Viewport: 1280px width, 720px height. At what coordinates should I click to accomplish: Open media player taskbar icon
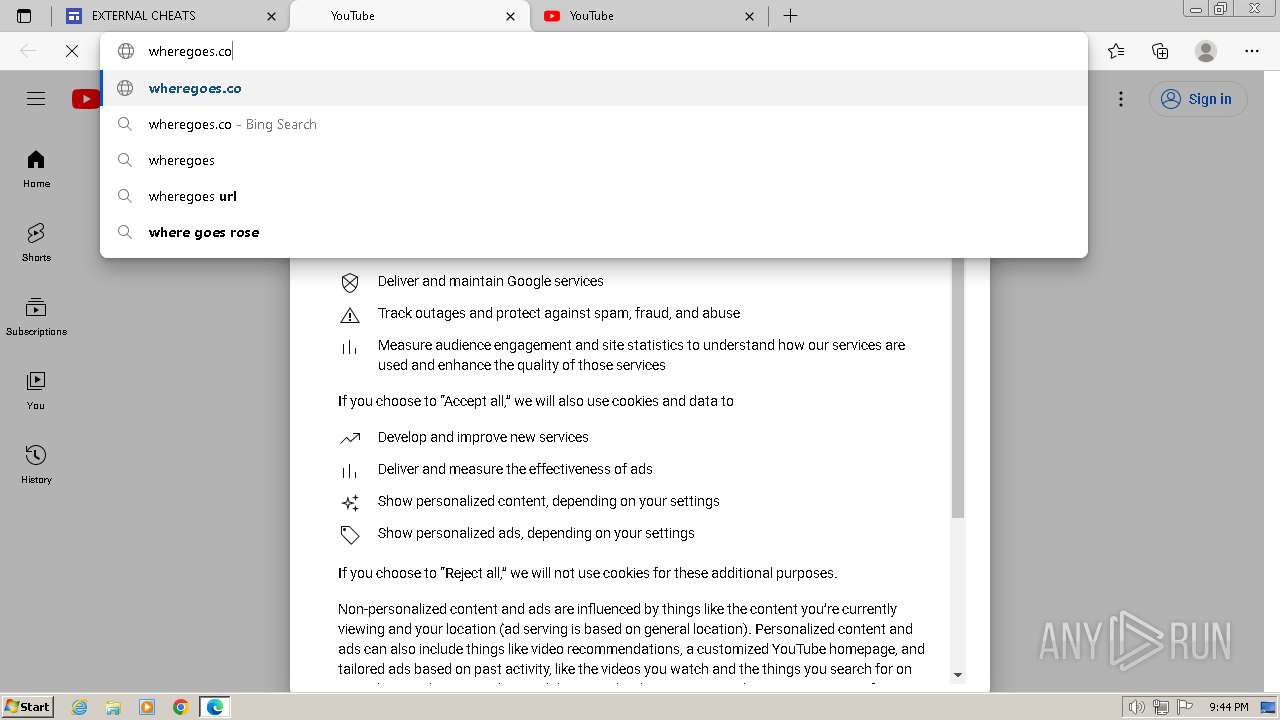(147, 707)
